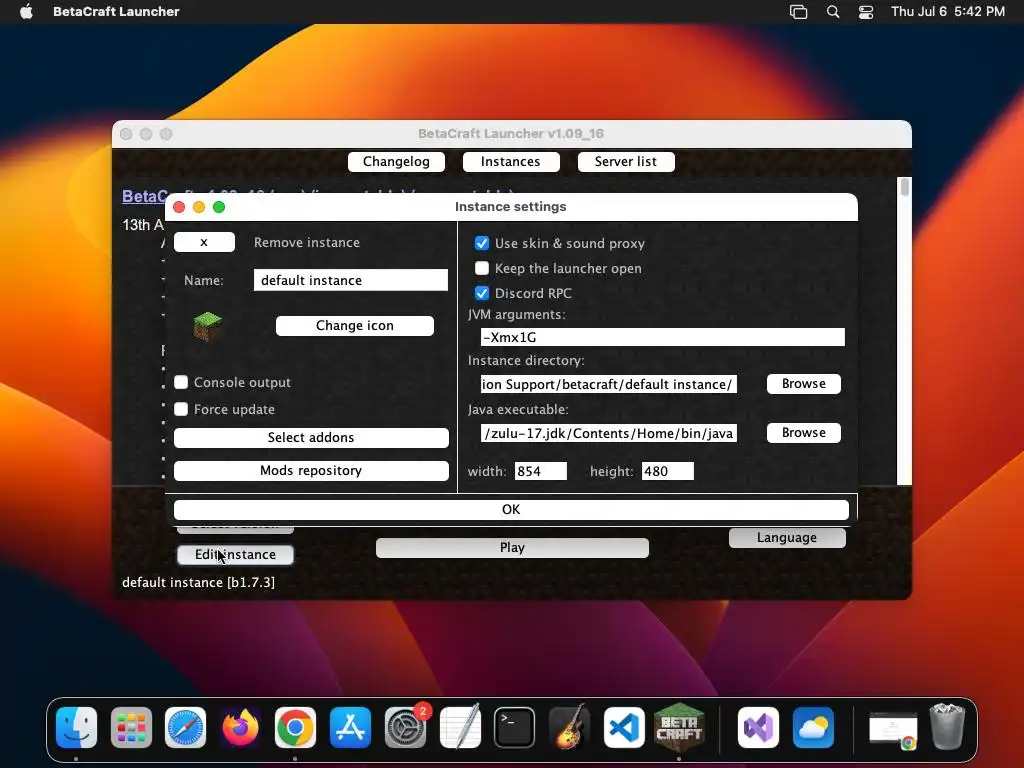Enable Keep the launcher open
Screen dimensions: 1024x768
(482, 268)
